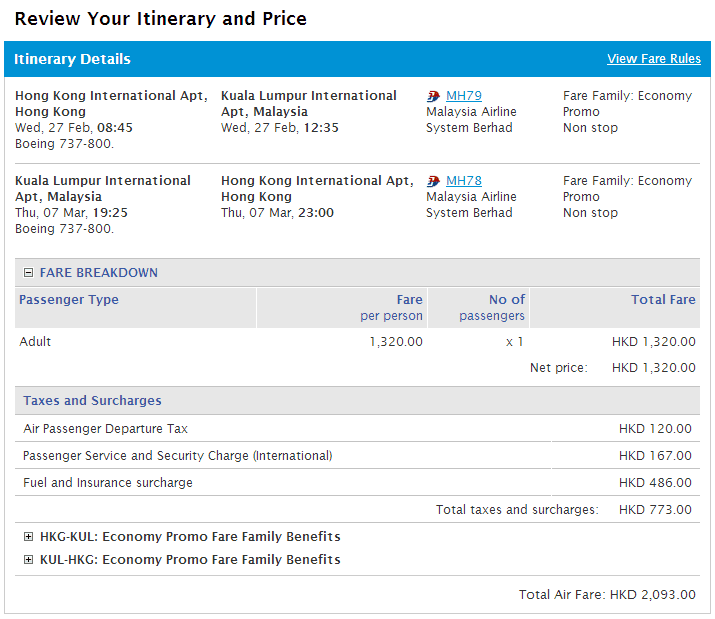Open the MH78 flight number link
The image size is (715, 619).
[x=463, y=181]
